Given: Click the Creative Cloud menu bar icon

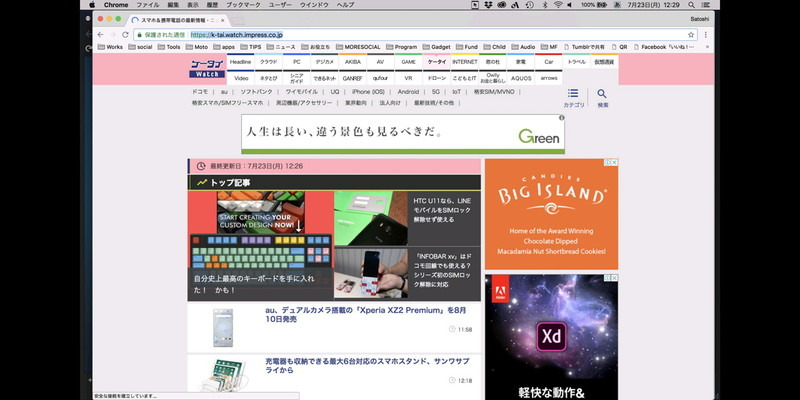Looking at the screenshot, I should 502,5.
